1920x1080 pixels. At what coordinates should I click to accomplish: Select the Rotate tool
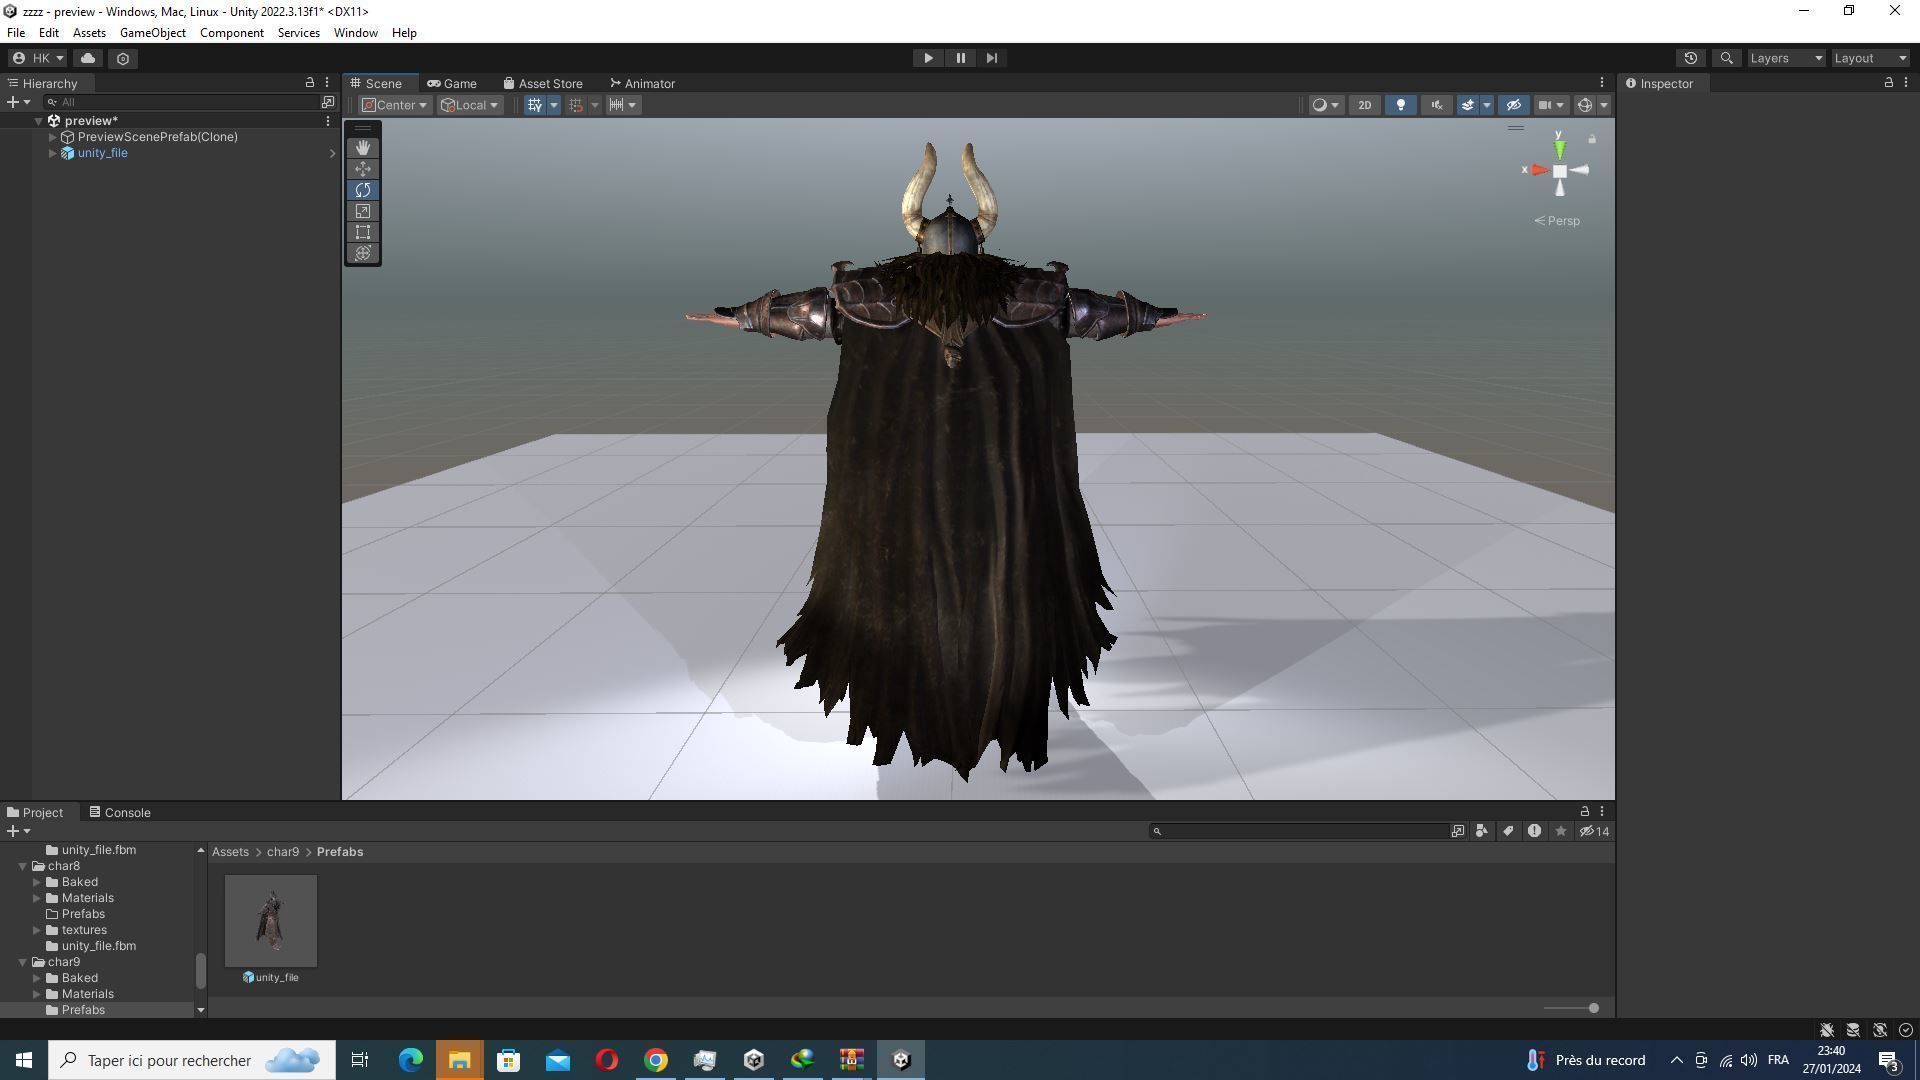363,190
